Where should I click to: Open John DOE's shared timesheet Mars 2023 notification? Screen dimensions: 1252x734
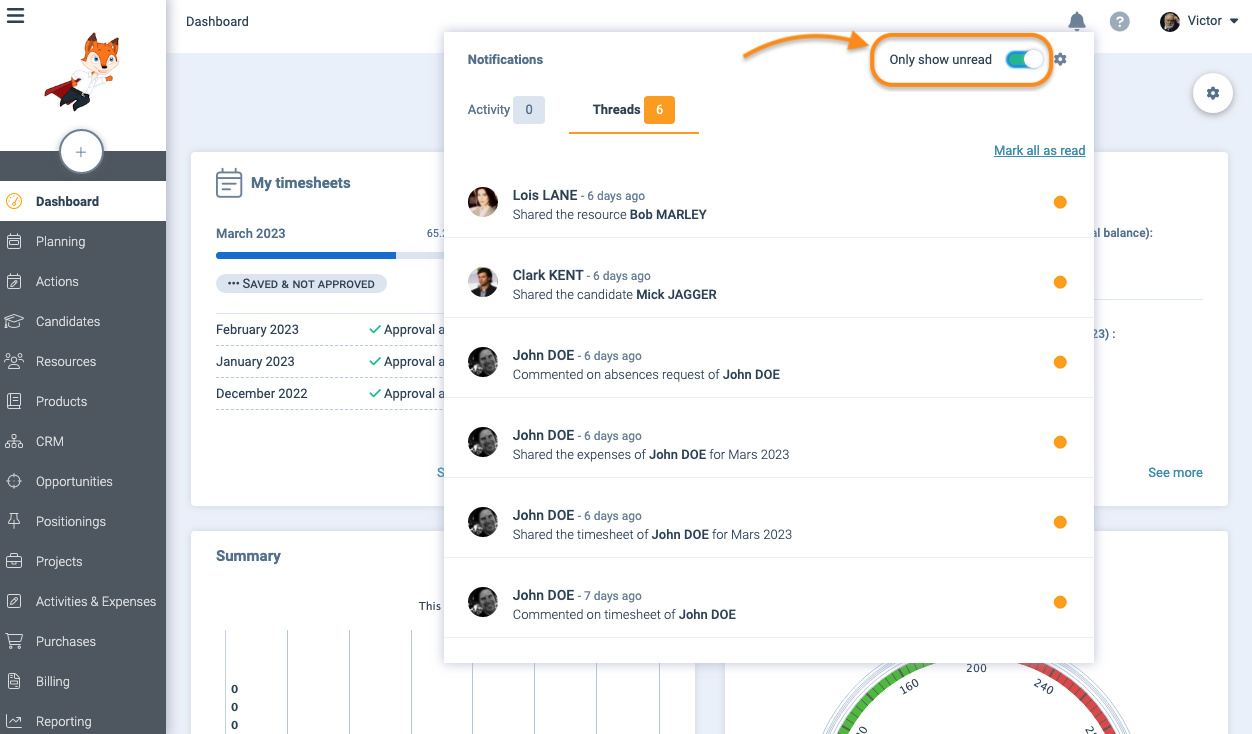tap(768, 522)
